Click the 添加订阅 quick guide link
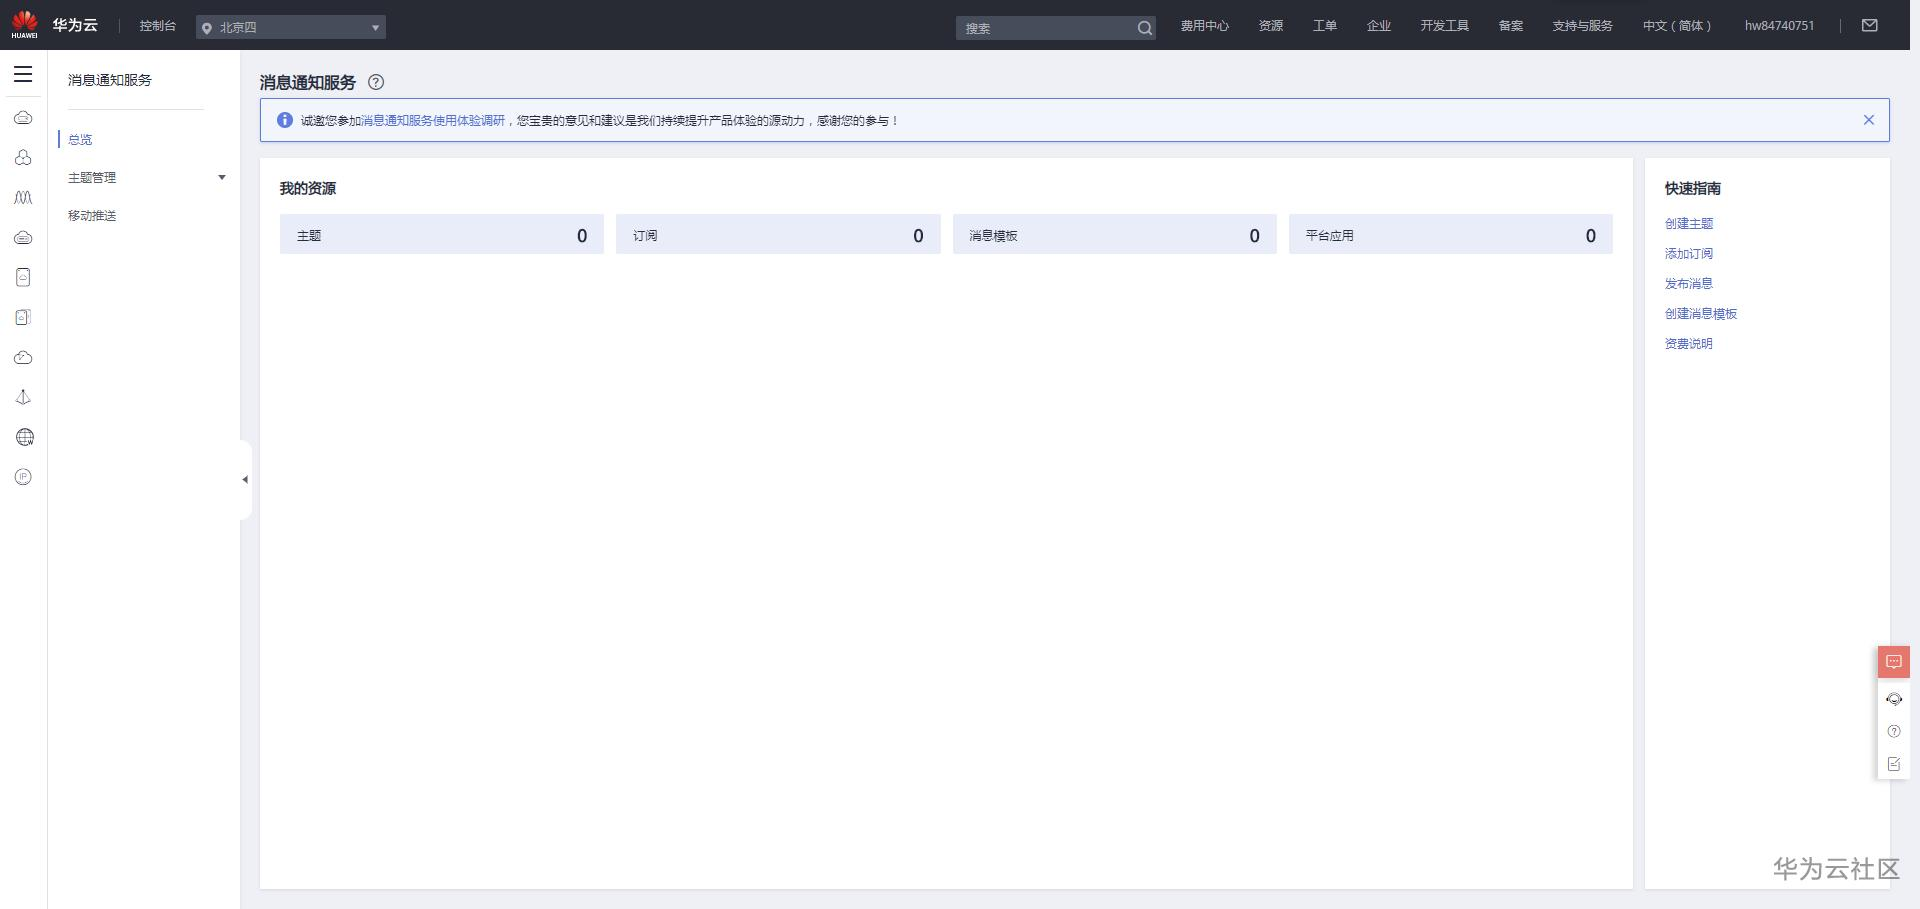The image size is (1920, 909). pyautogui.click(x=1689, y=254)
